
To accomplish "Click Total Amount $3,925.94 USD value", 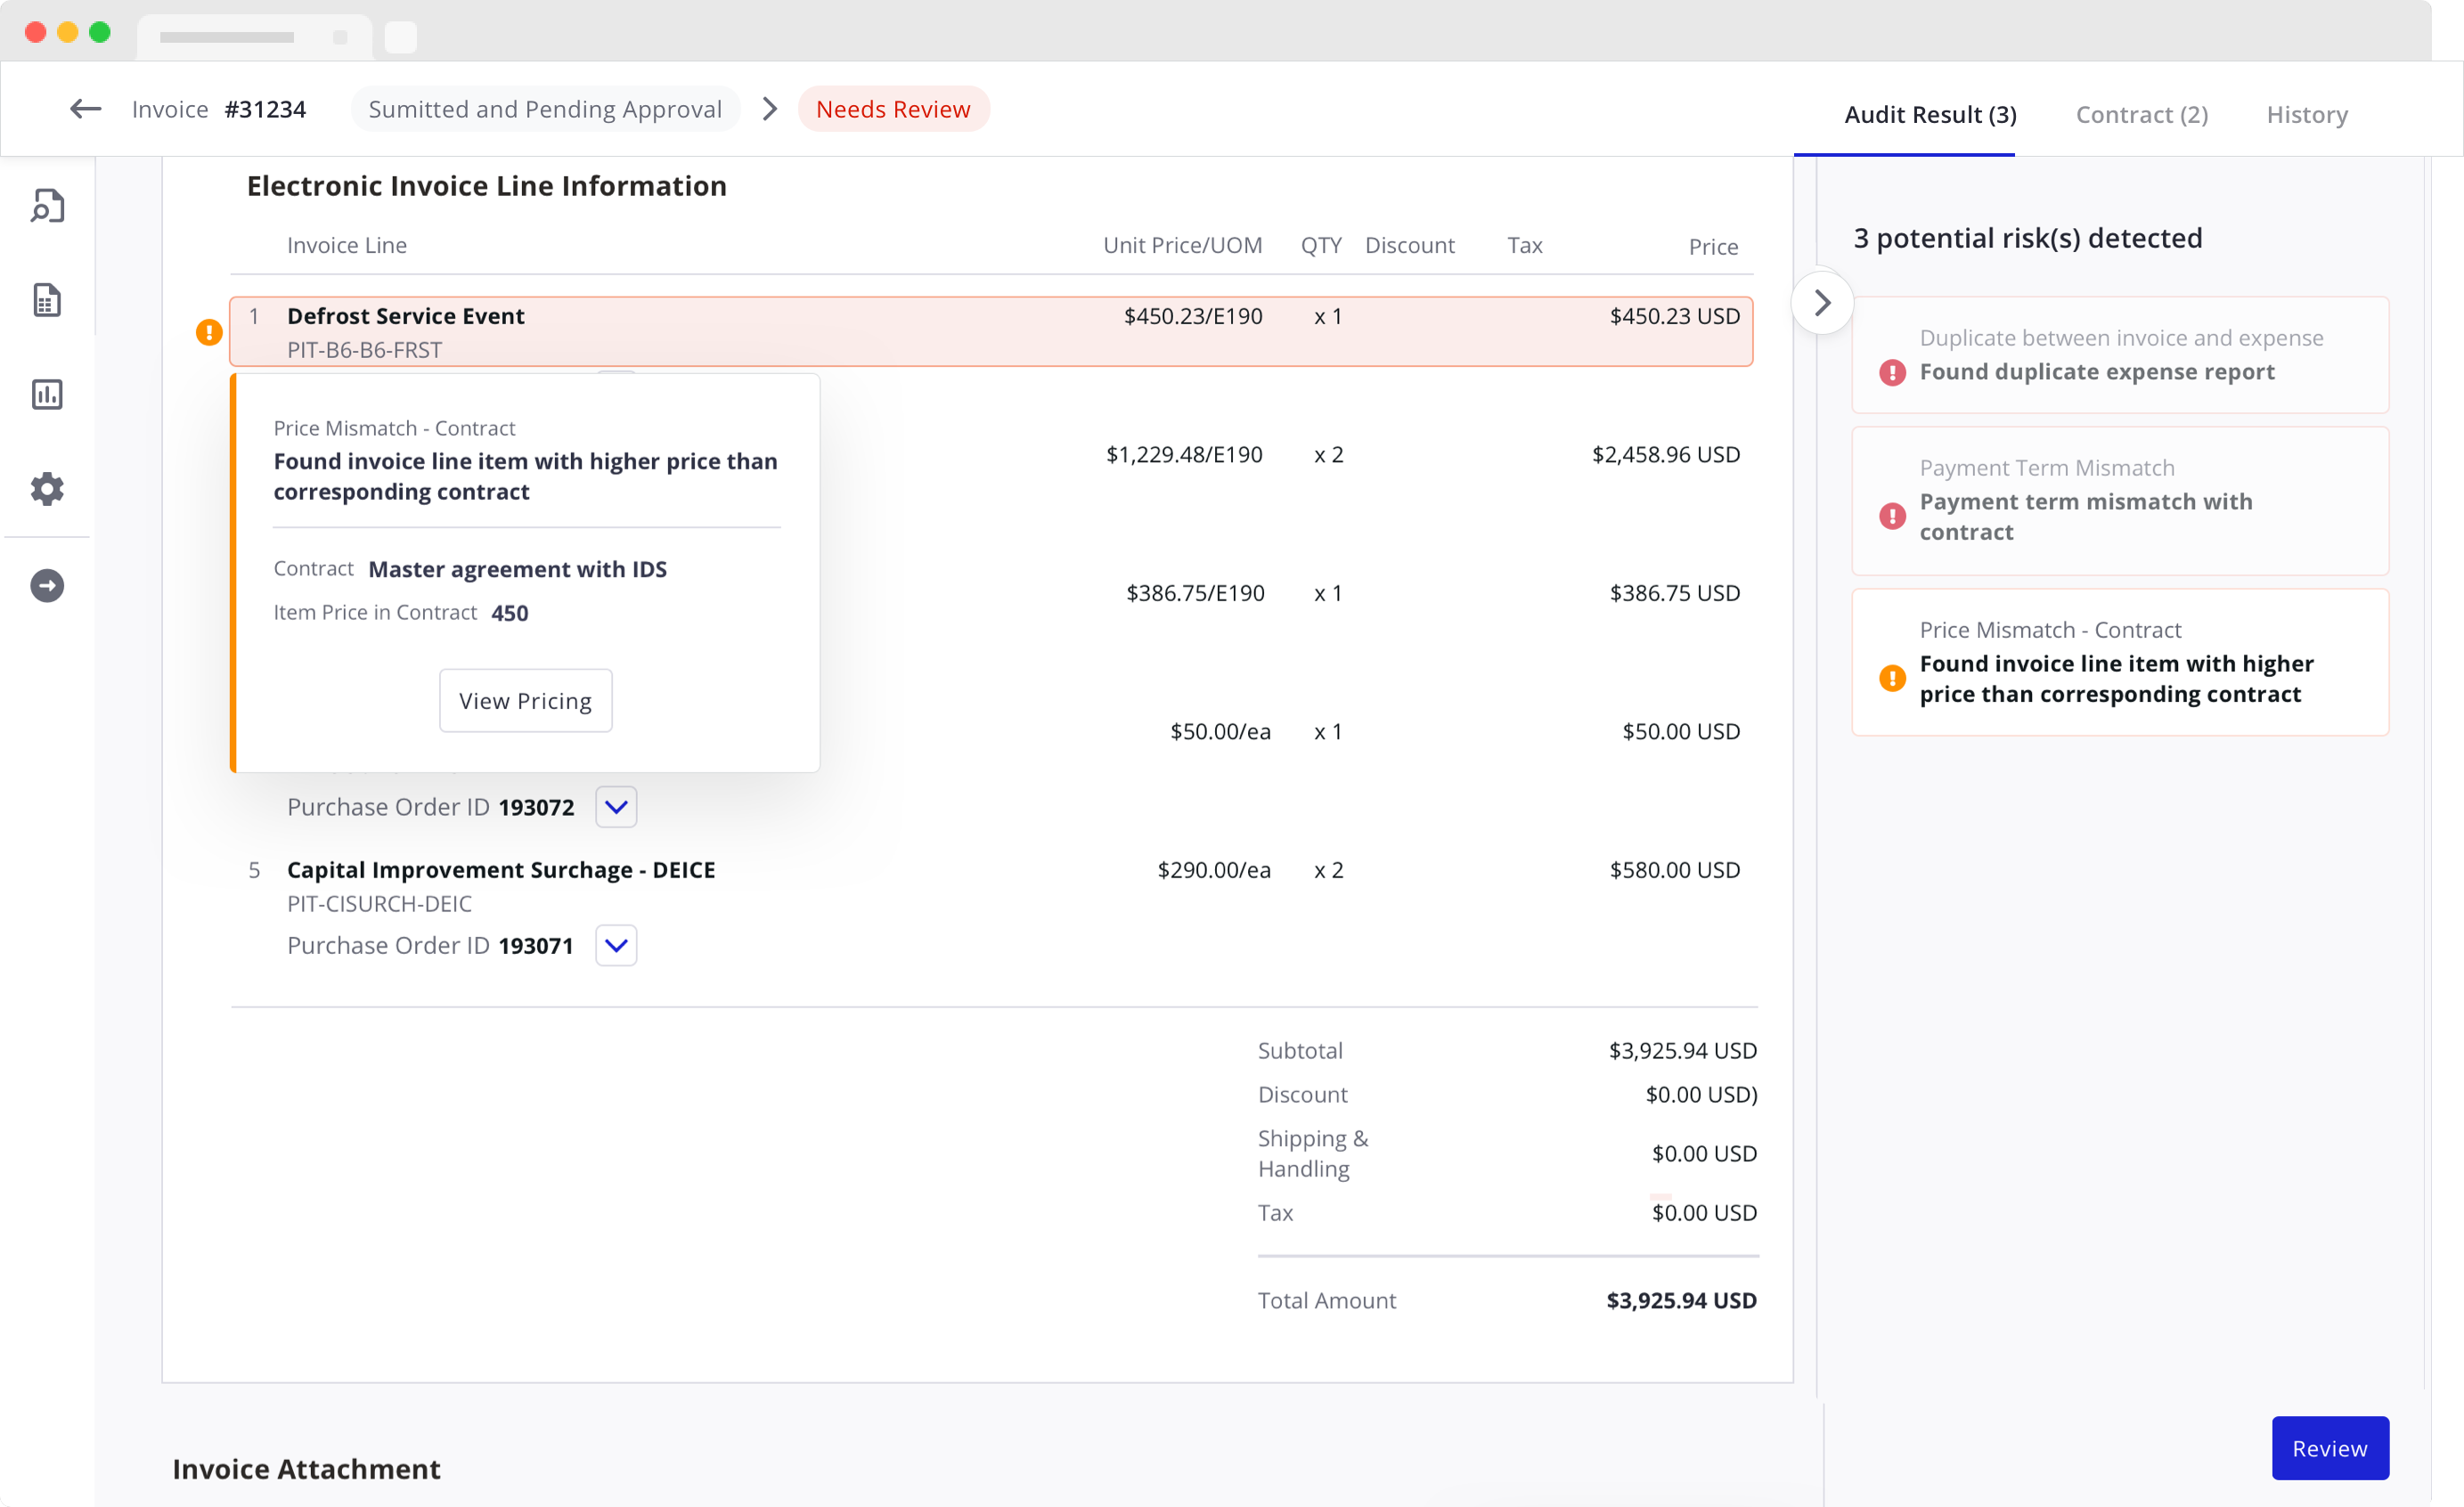I will click(x=1681, y=1300).
